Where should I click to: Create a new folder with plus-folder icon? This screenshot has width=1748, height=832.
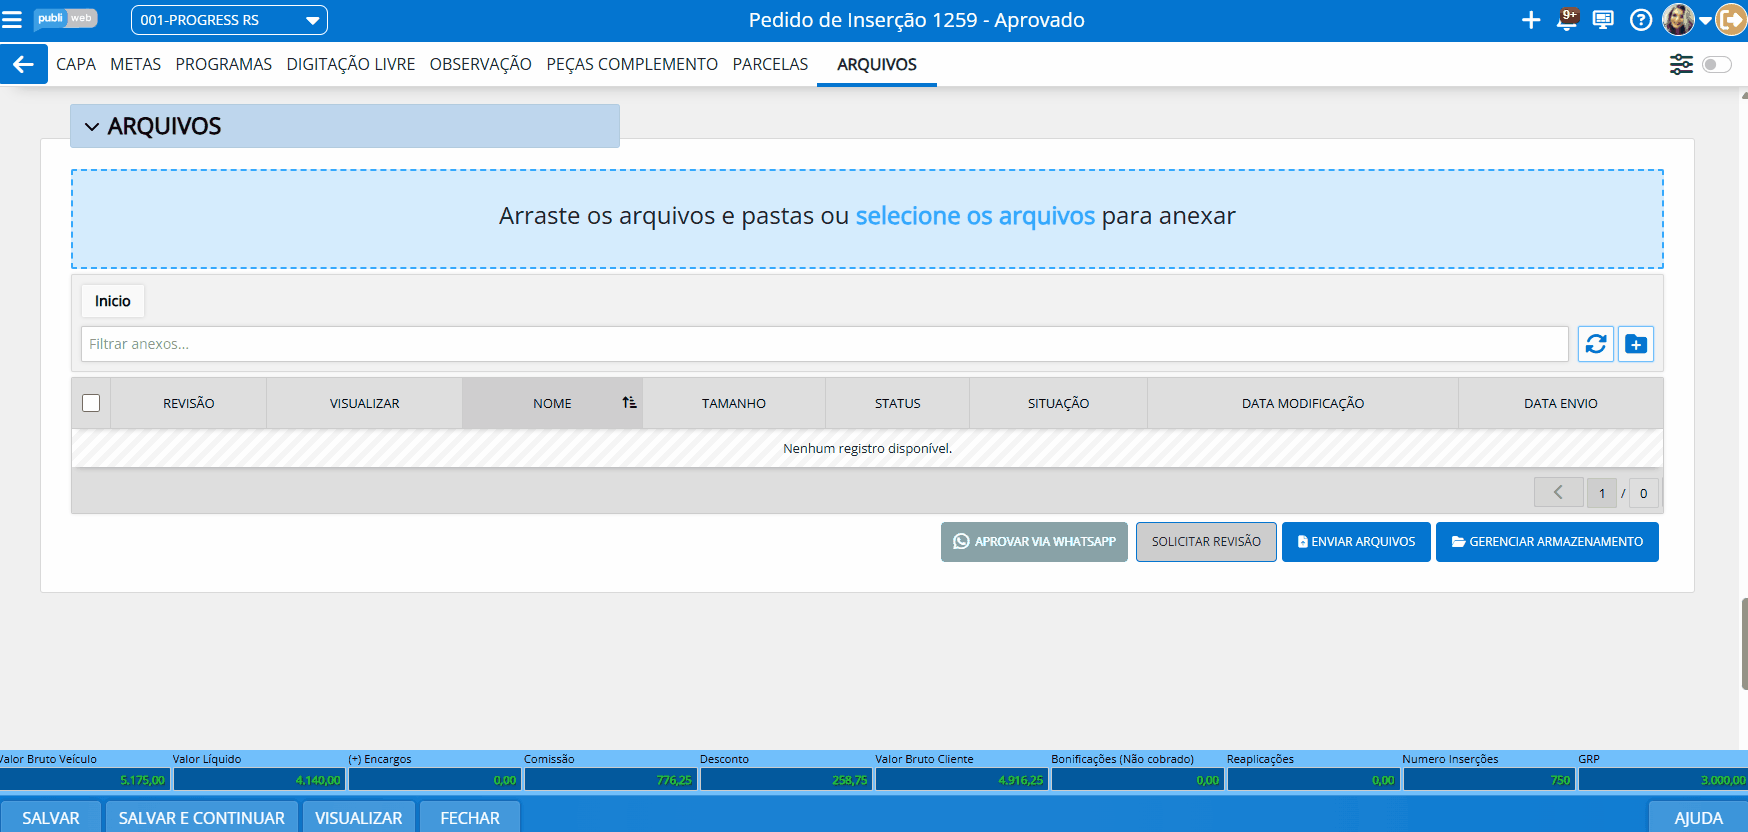[x=1636, y=344]
